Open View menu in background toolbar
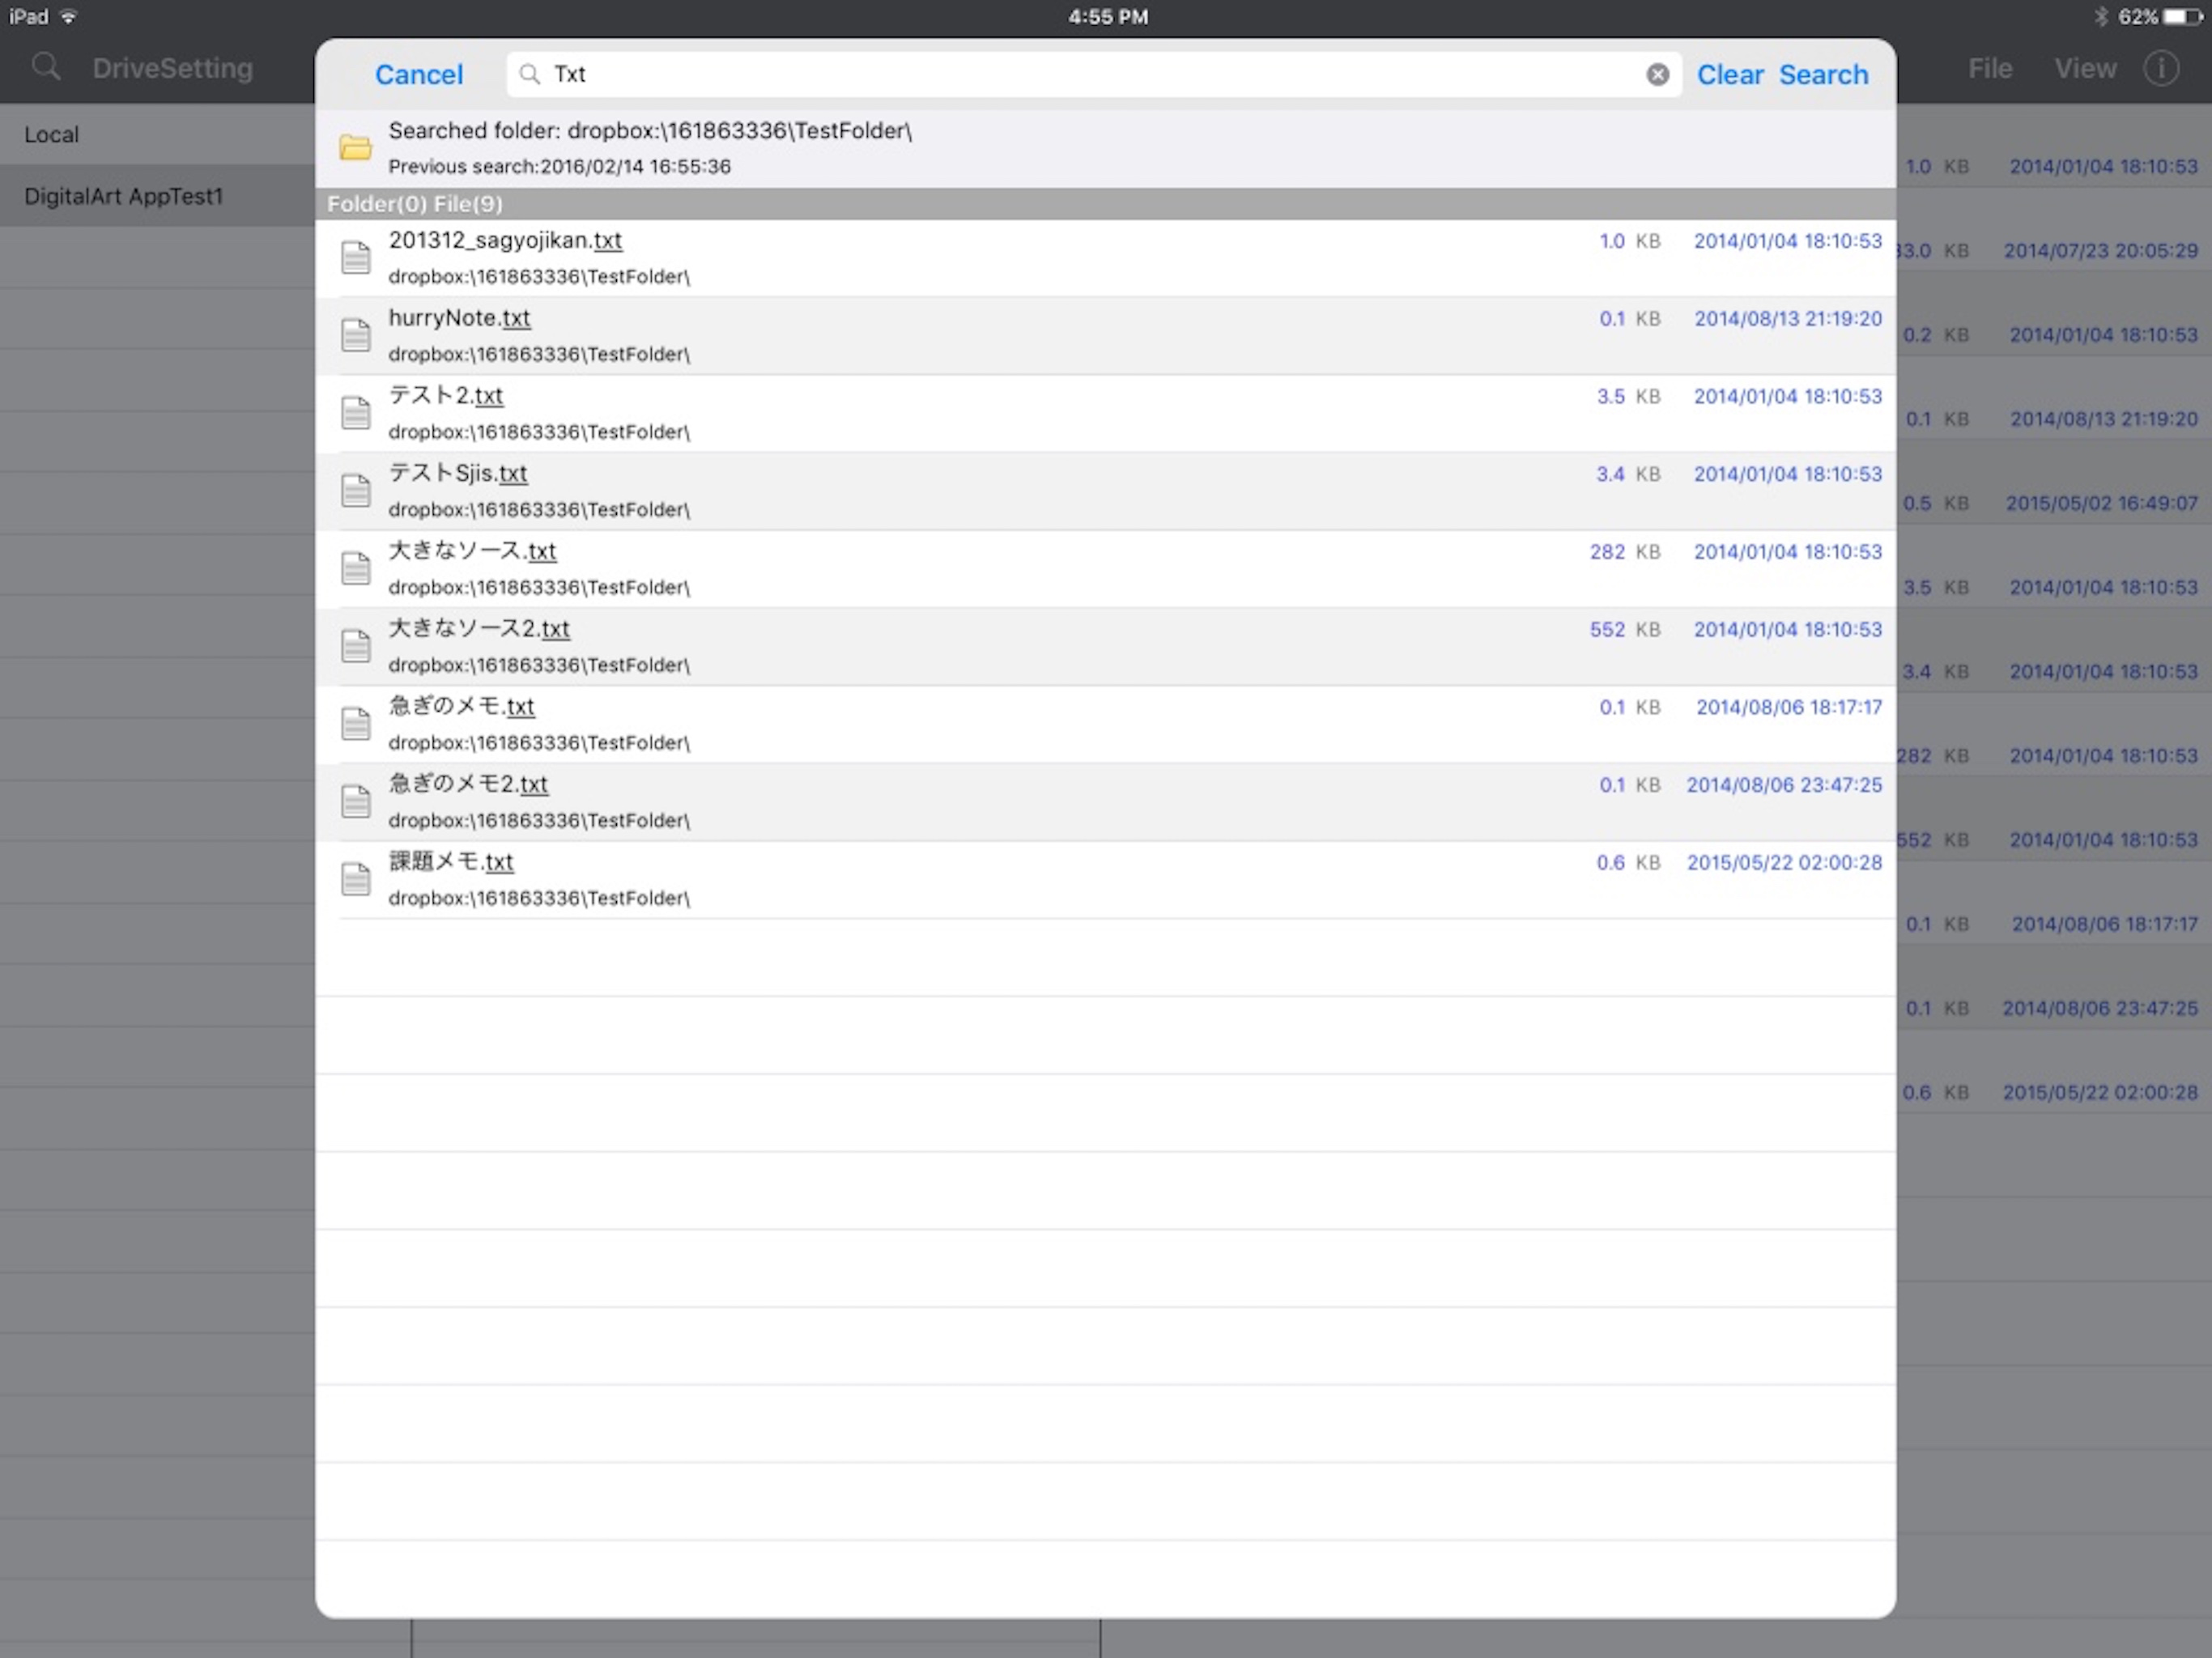The image size is (2212, 1658). click(x=2085, y=68)
